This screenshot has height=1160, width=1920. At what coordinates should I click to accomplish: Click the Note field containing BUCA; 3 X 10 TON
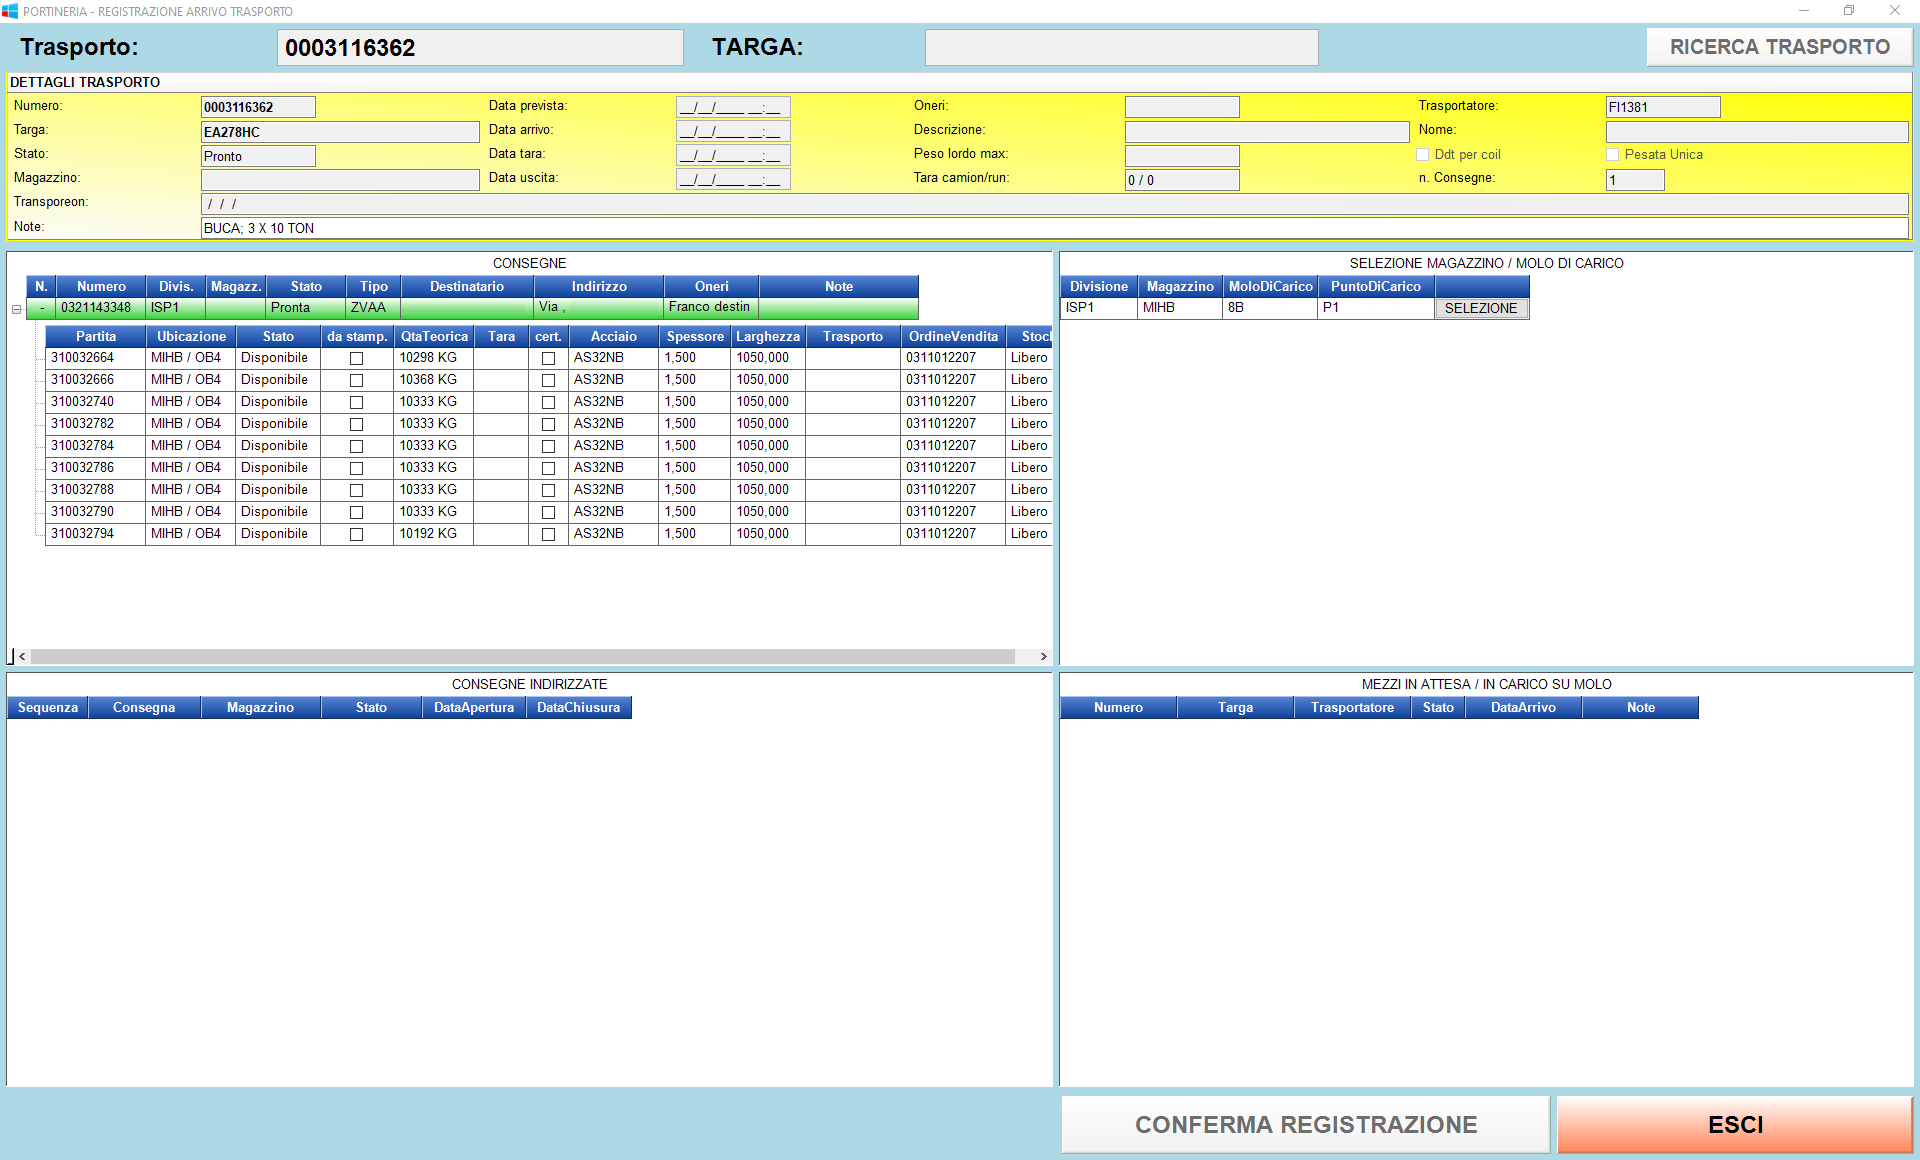[1055, 228]
